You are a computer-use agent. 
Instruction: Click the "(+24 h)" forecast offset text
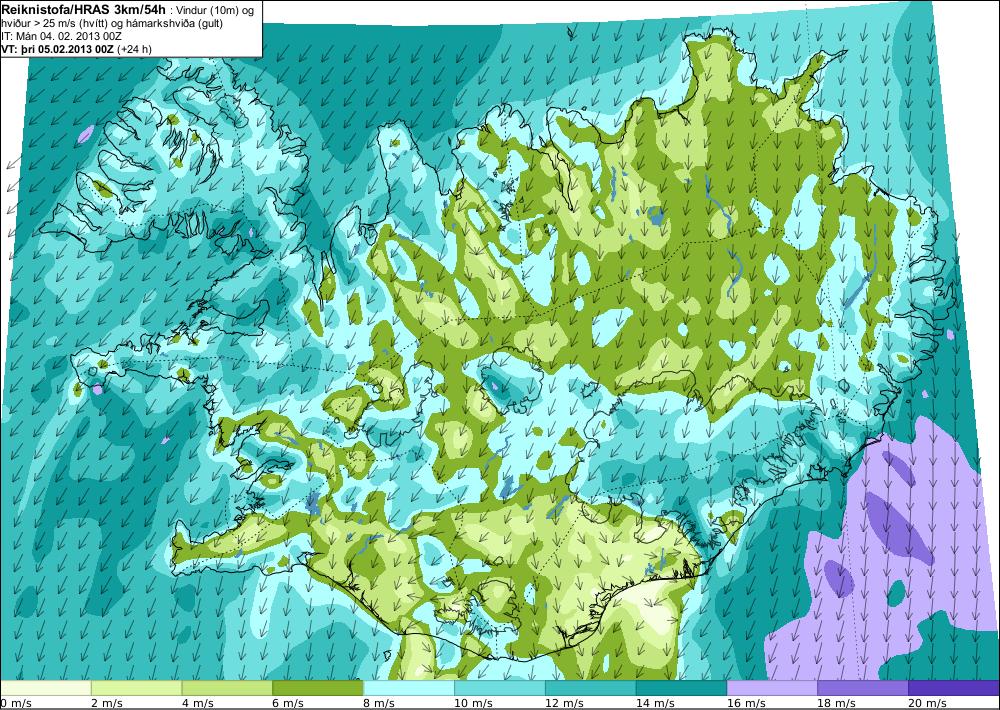[135, 49]
